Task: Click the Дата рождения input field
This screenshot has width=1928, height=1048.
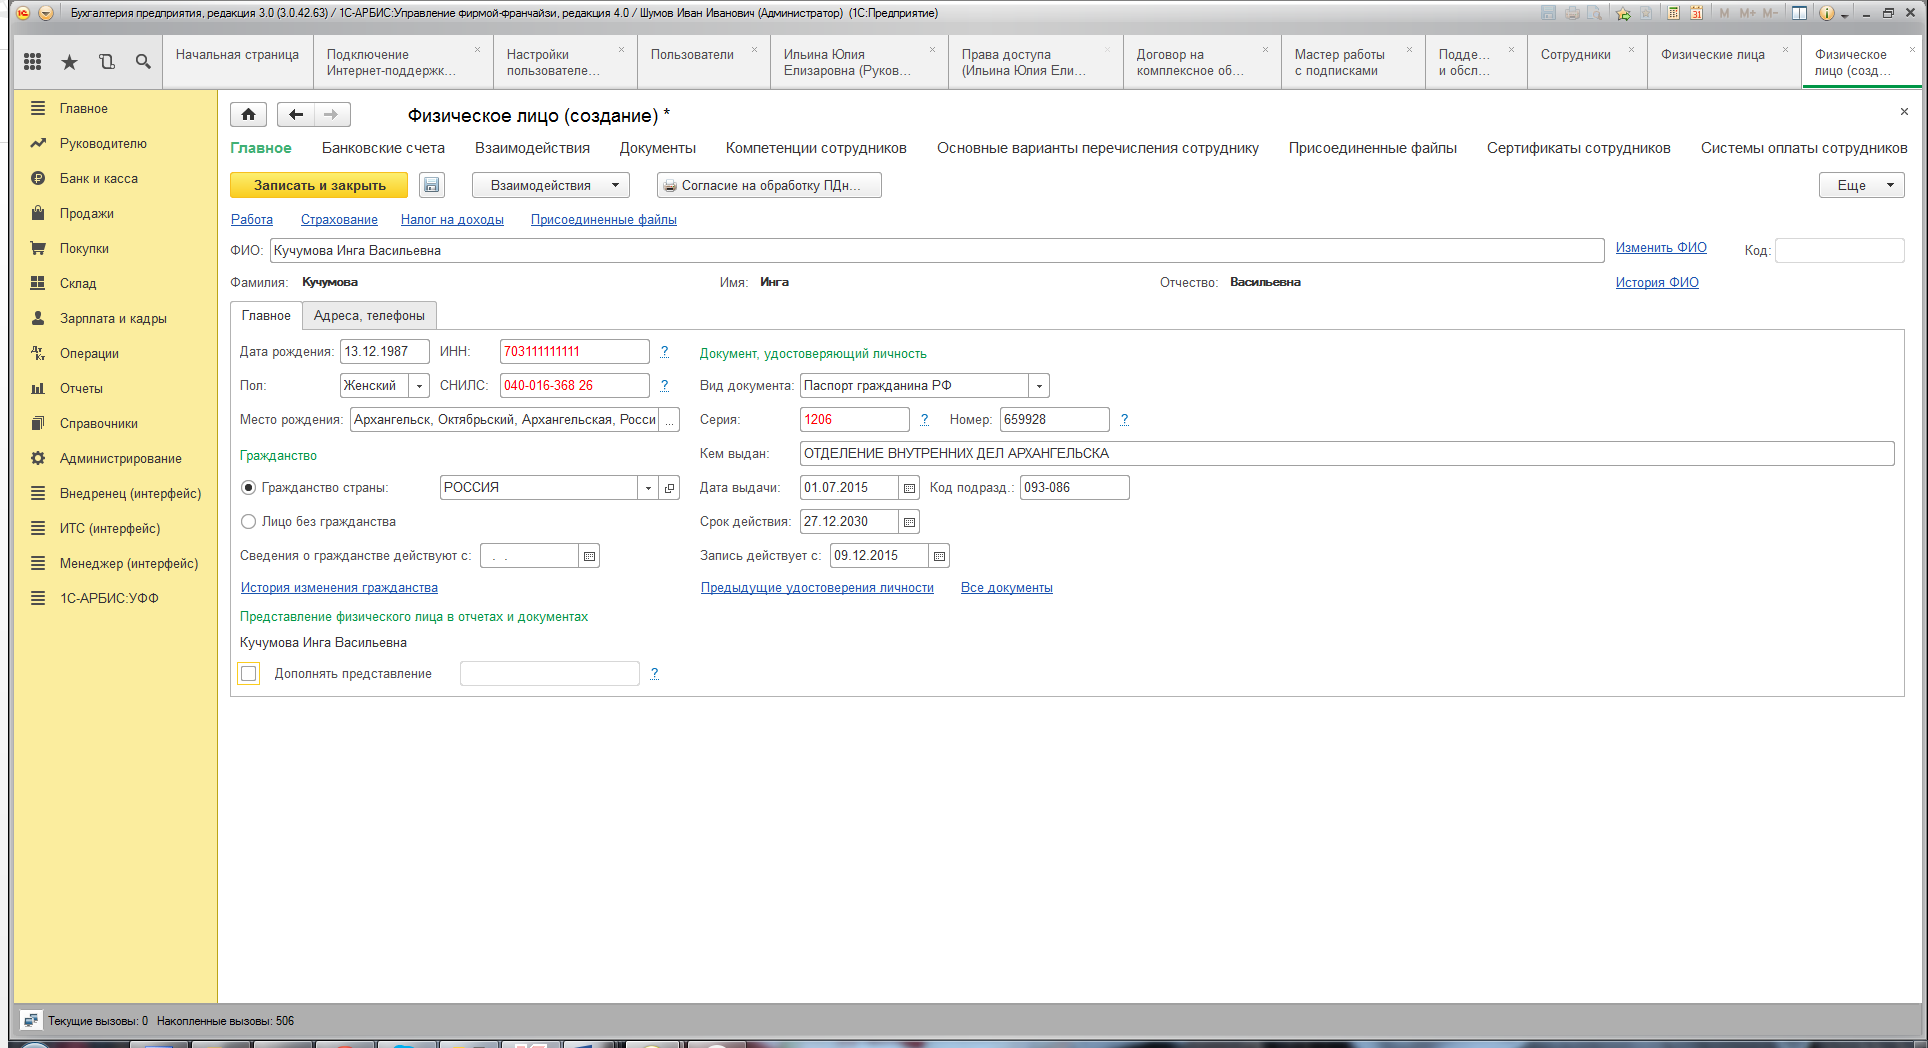Action: pos(384,352)
